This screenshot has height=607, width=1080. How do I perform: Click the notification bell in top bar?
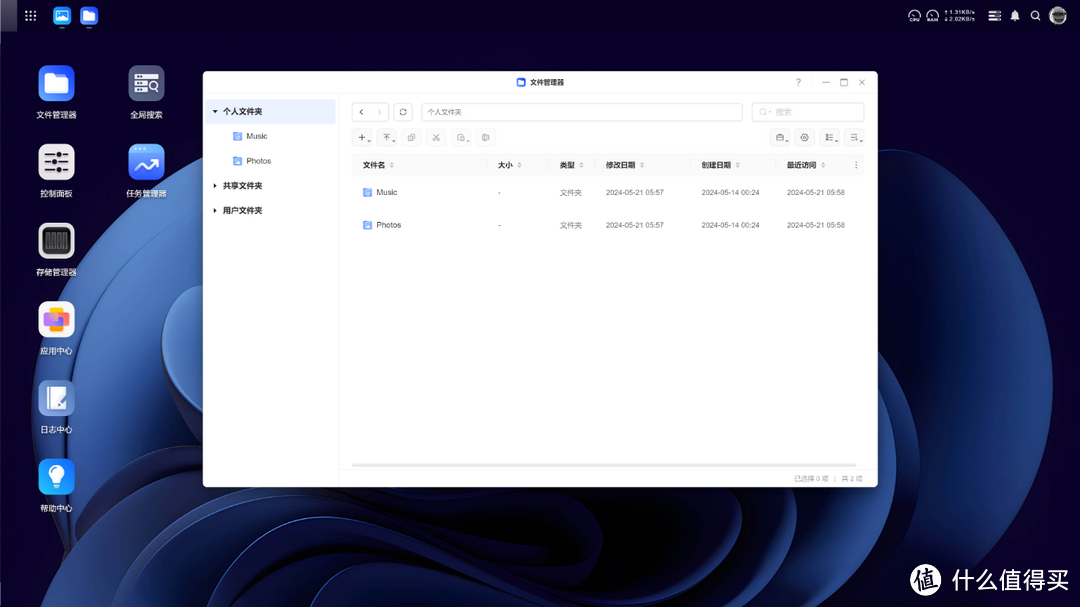tap(1015, 16)
